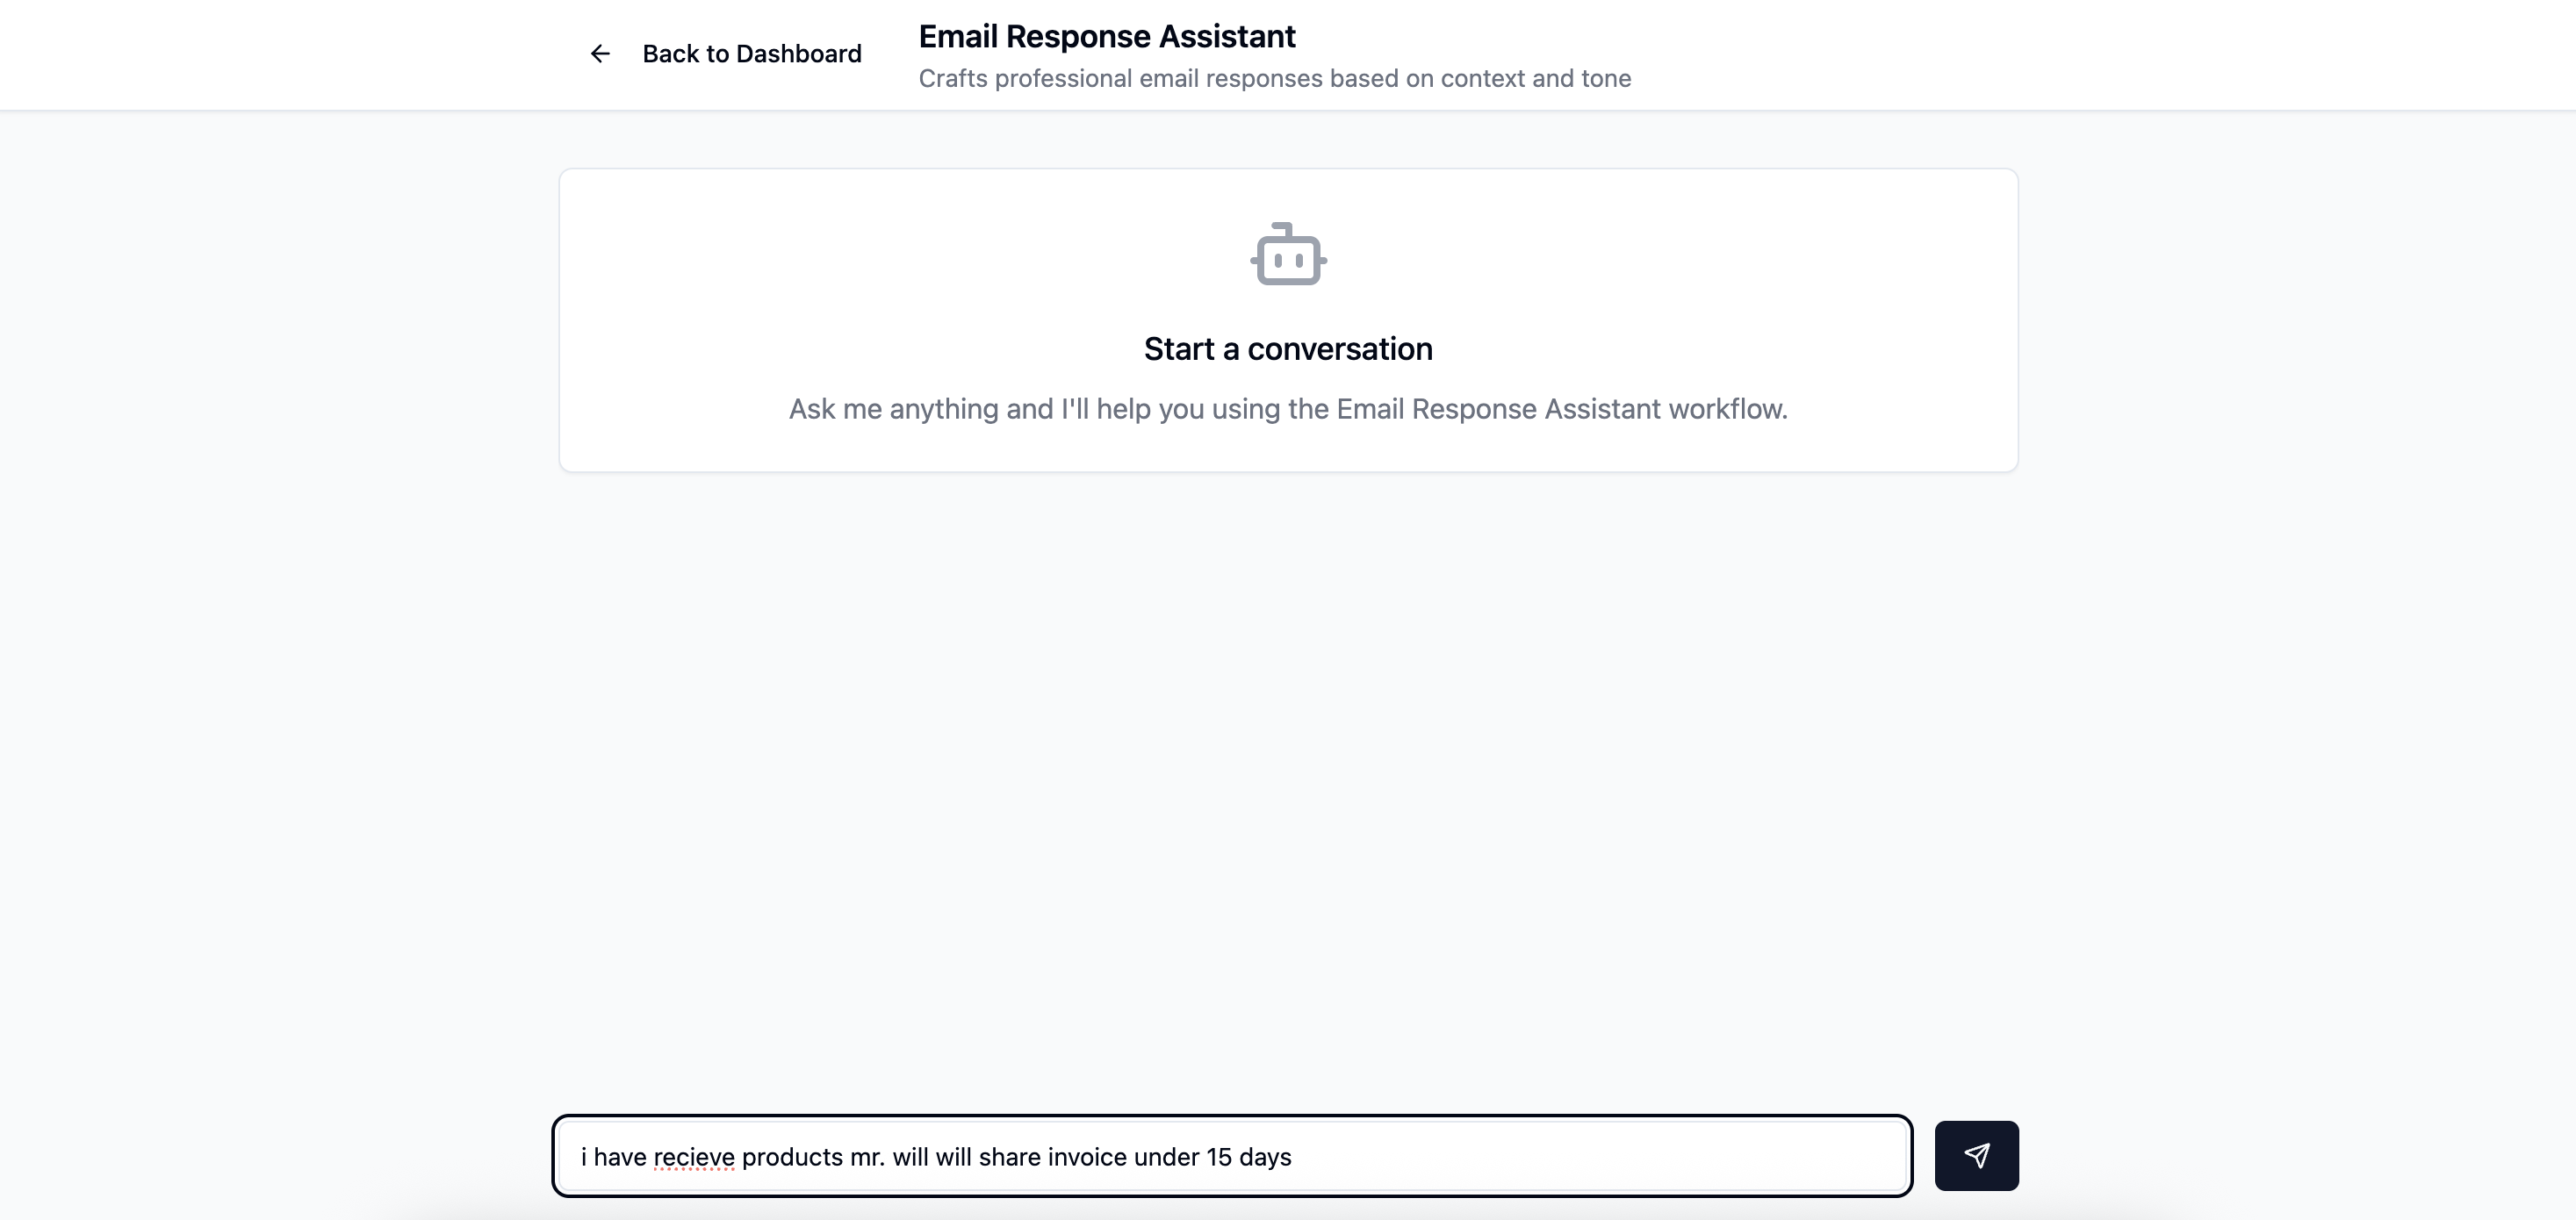
Task: Click empty header area right of the subtitle
Action: [2100, 55]
